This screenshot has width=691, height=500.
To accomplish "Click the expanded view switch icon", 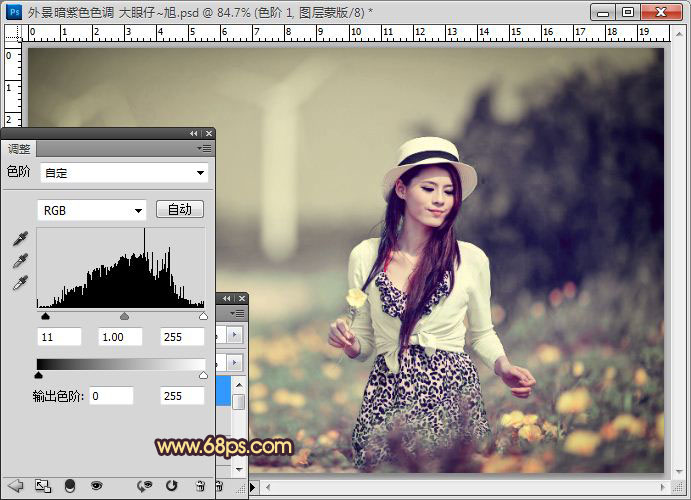I will pos(43,486).
